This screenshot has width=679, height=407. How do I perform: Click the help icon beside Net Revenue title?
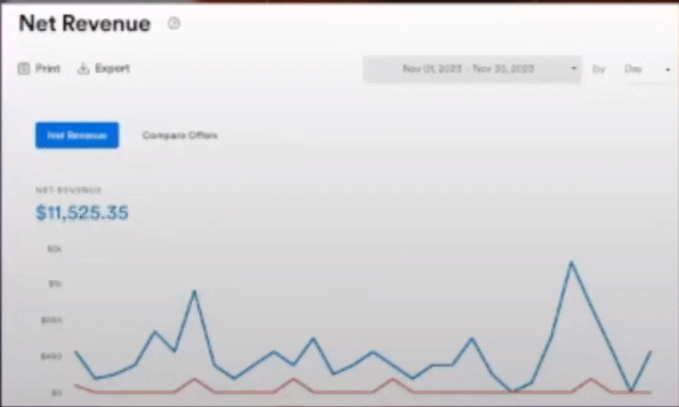(174, 24)
